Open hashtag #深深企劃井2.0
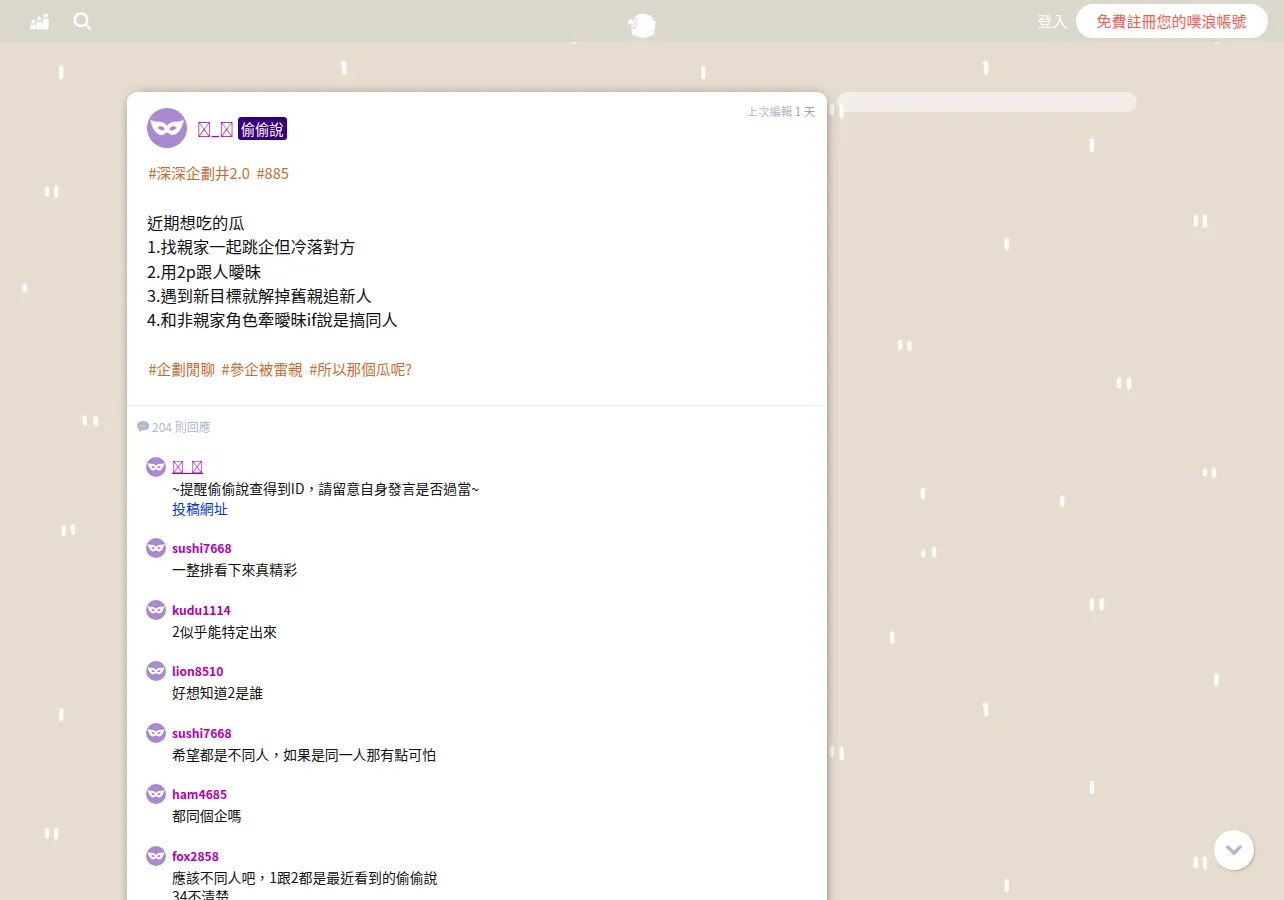 (199, 173)
